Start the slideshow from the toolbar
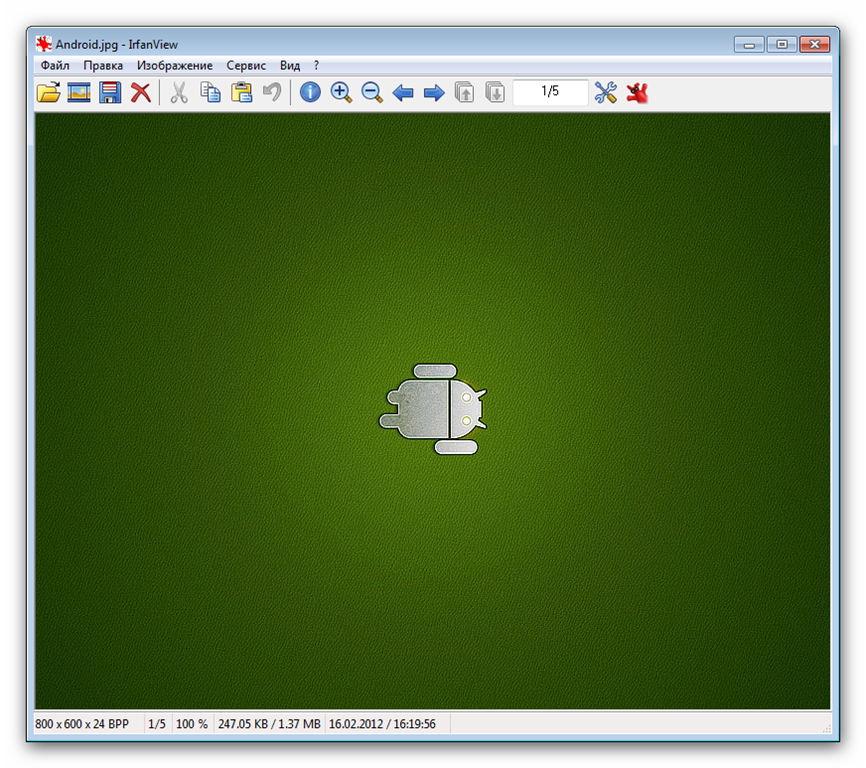This screenshot has width=866, height=768. pos(79,93)
